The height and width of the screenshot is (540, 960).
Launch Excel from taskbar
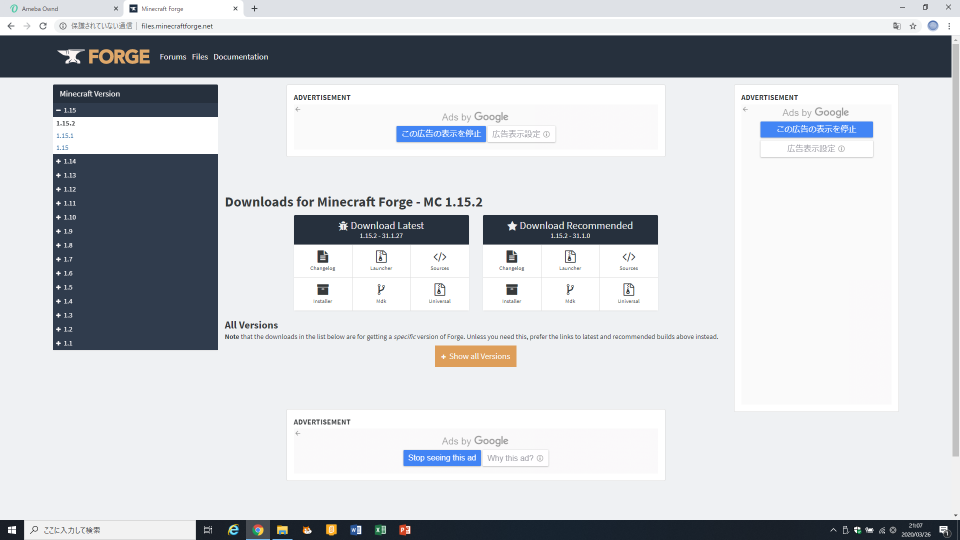coord(380,530)
